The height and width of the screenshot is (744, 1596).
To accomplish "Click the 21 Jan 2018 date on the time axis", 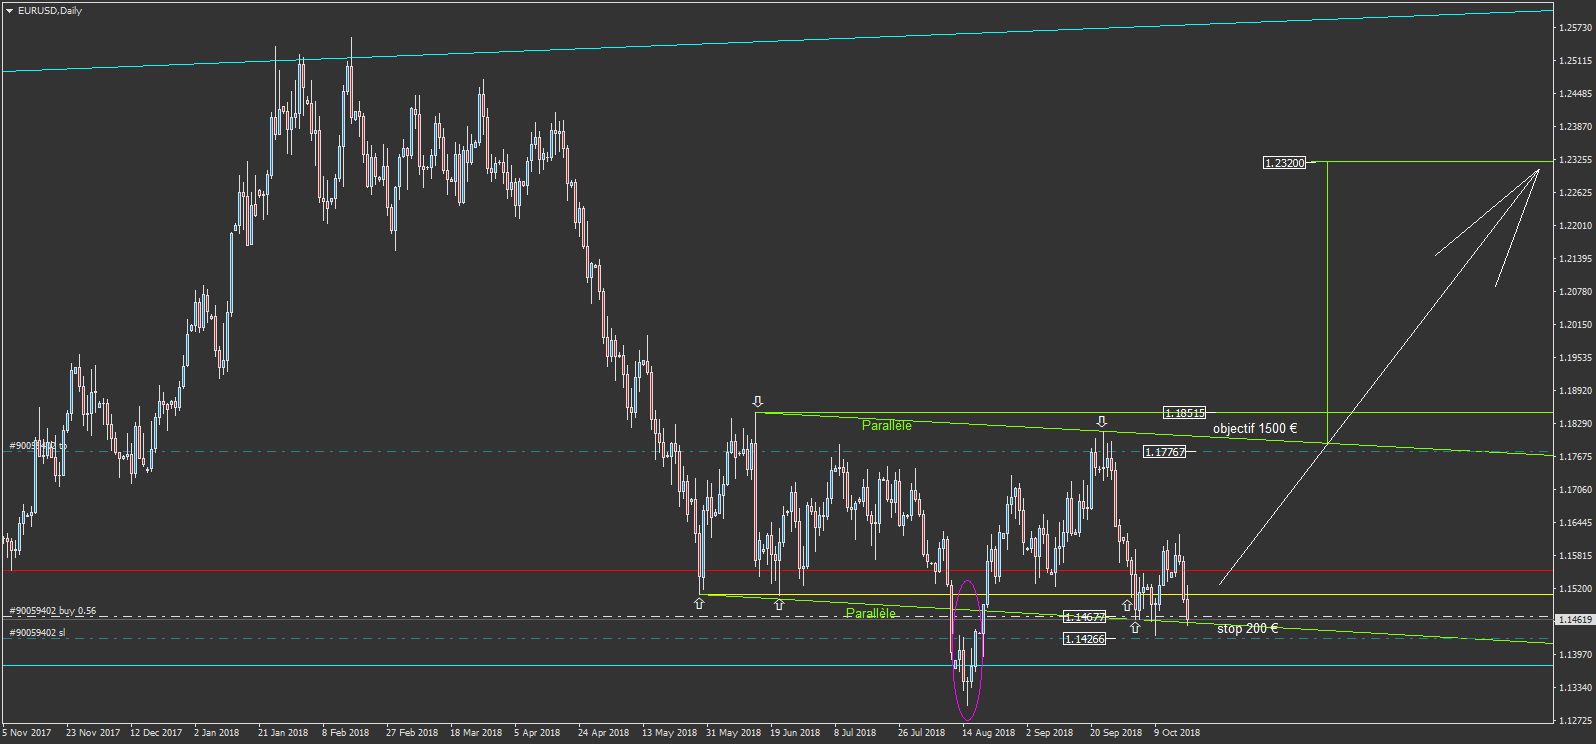I will pyautogui.click(x=283, y=732).
